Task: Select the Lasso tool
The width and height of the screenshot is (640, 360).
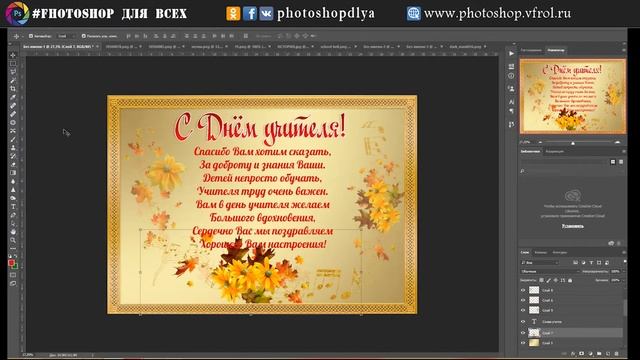Action: coord(13,72)
